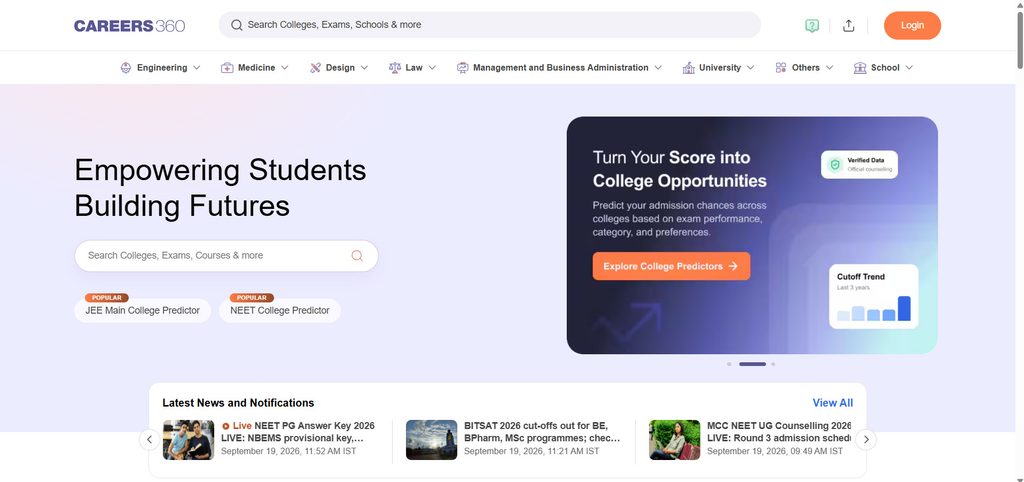
Task: Open the Others menu
Action: tap(804, 67)
